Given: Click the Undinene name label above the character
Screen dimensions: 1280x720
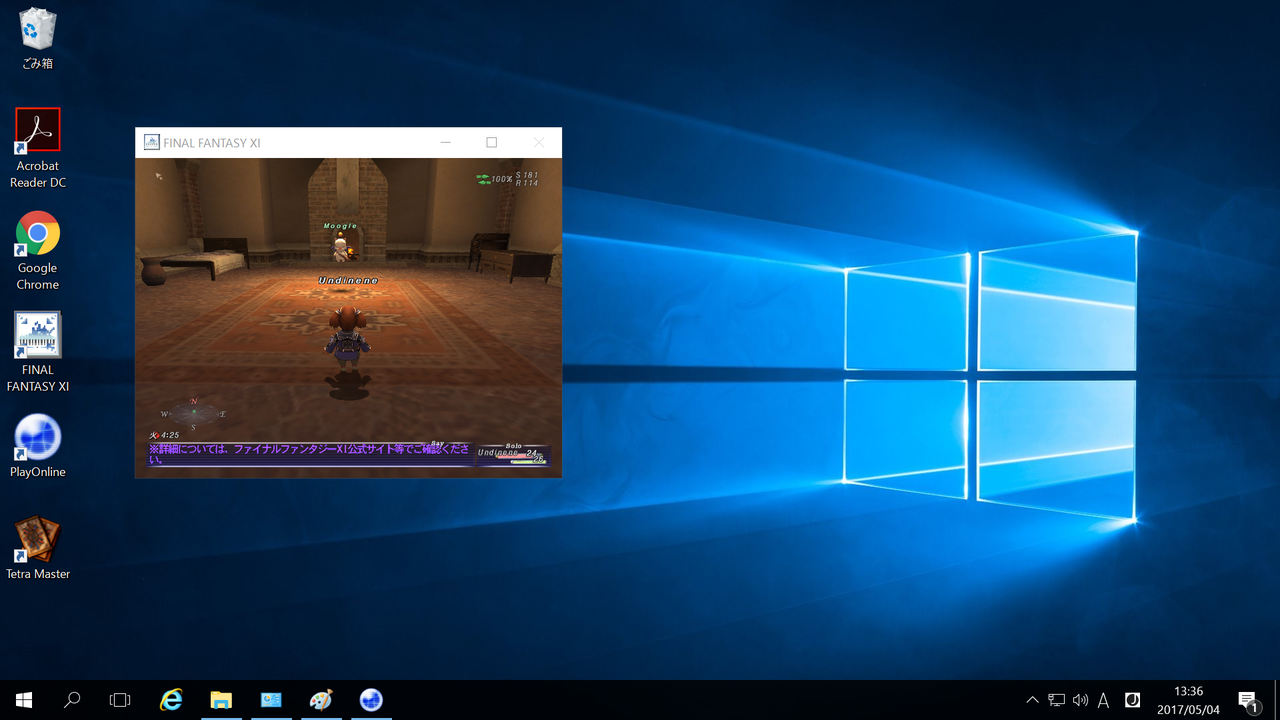Looking at the screenshot, I should (348, 281).
